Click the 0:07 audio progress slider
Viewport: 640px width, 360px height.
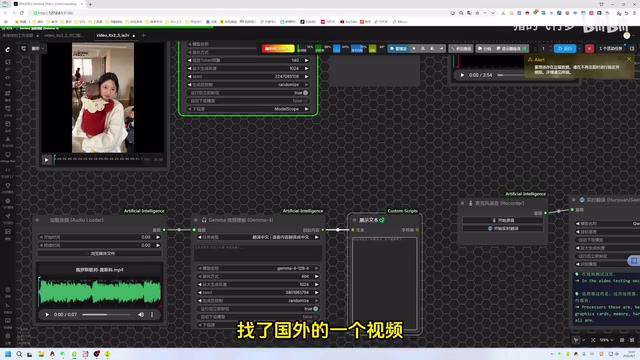(106, 315)
